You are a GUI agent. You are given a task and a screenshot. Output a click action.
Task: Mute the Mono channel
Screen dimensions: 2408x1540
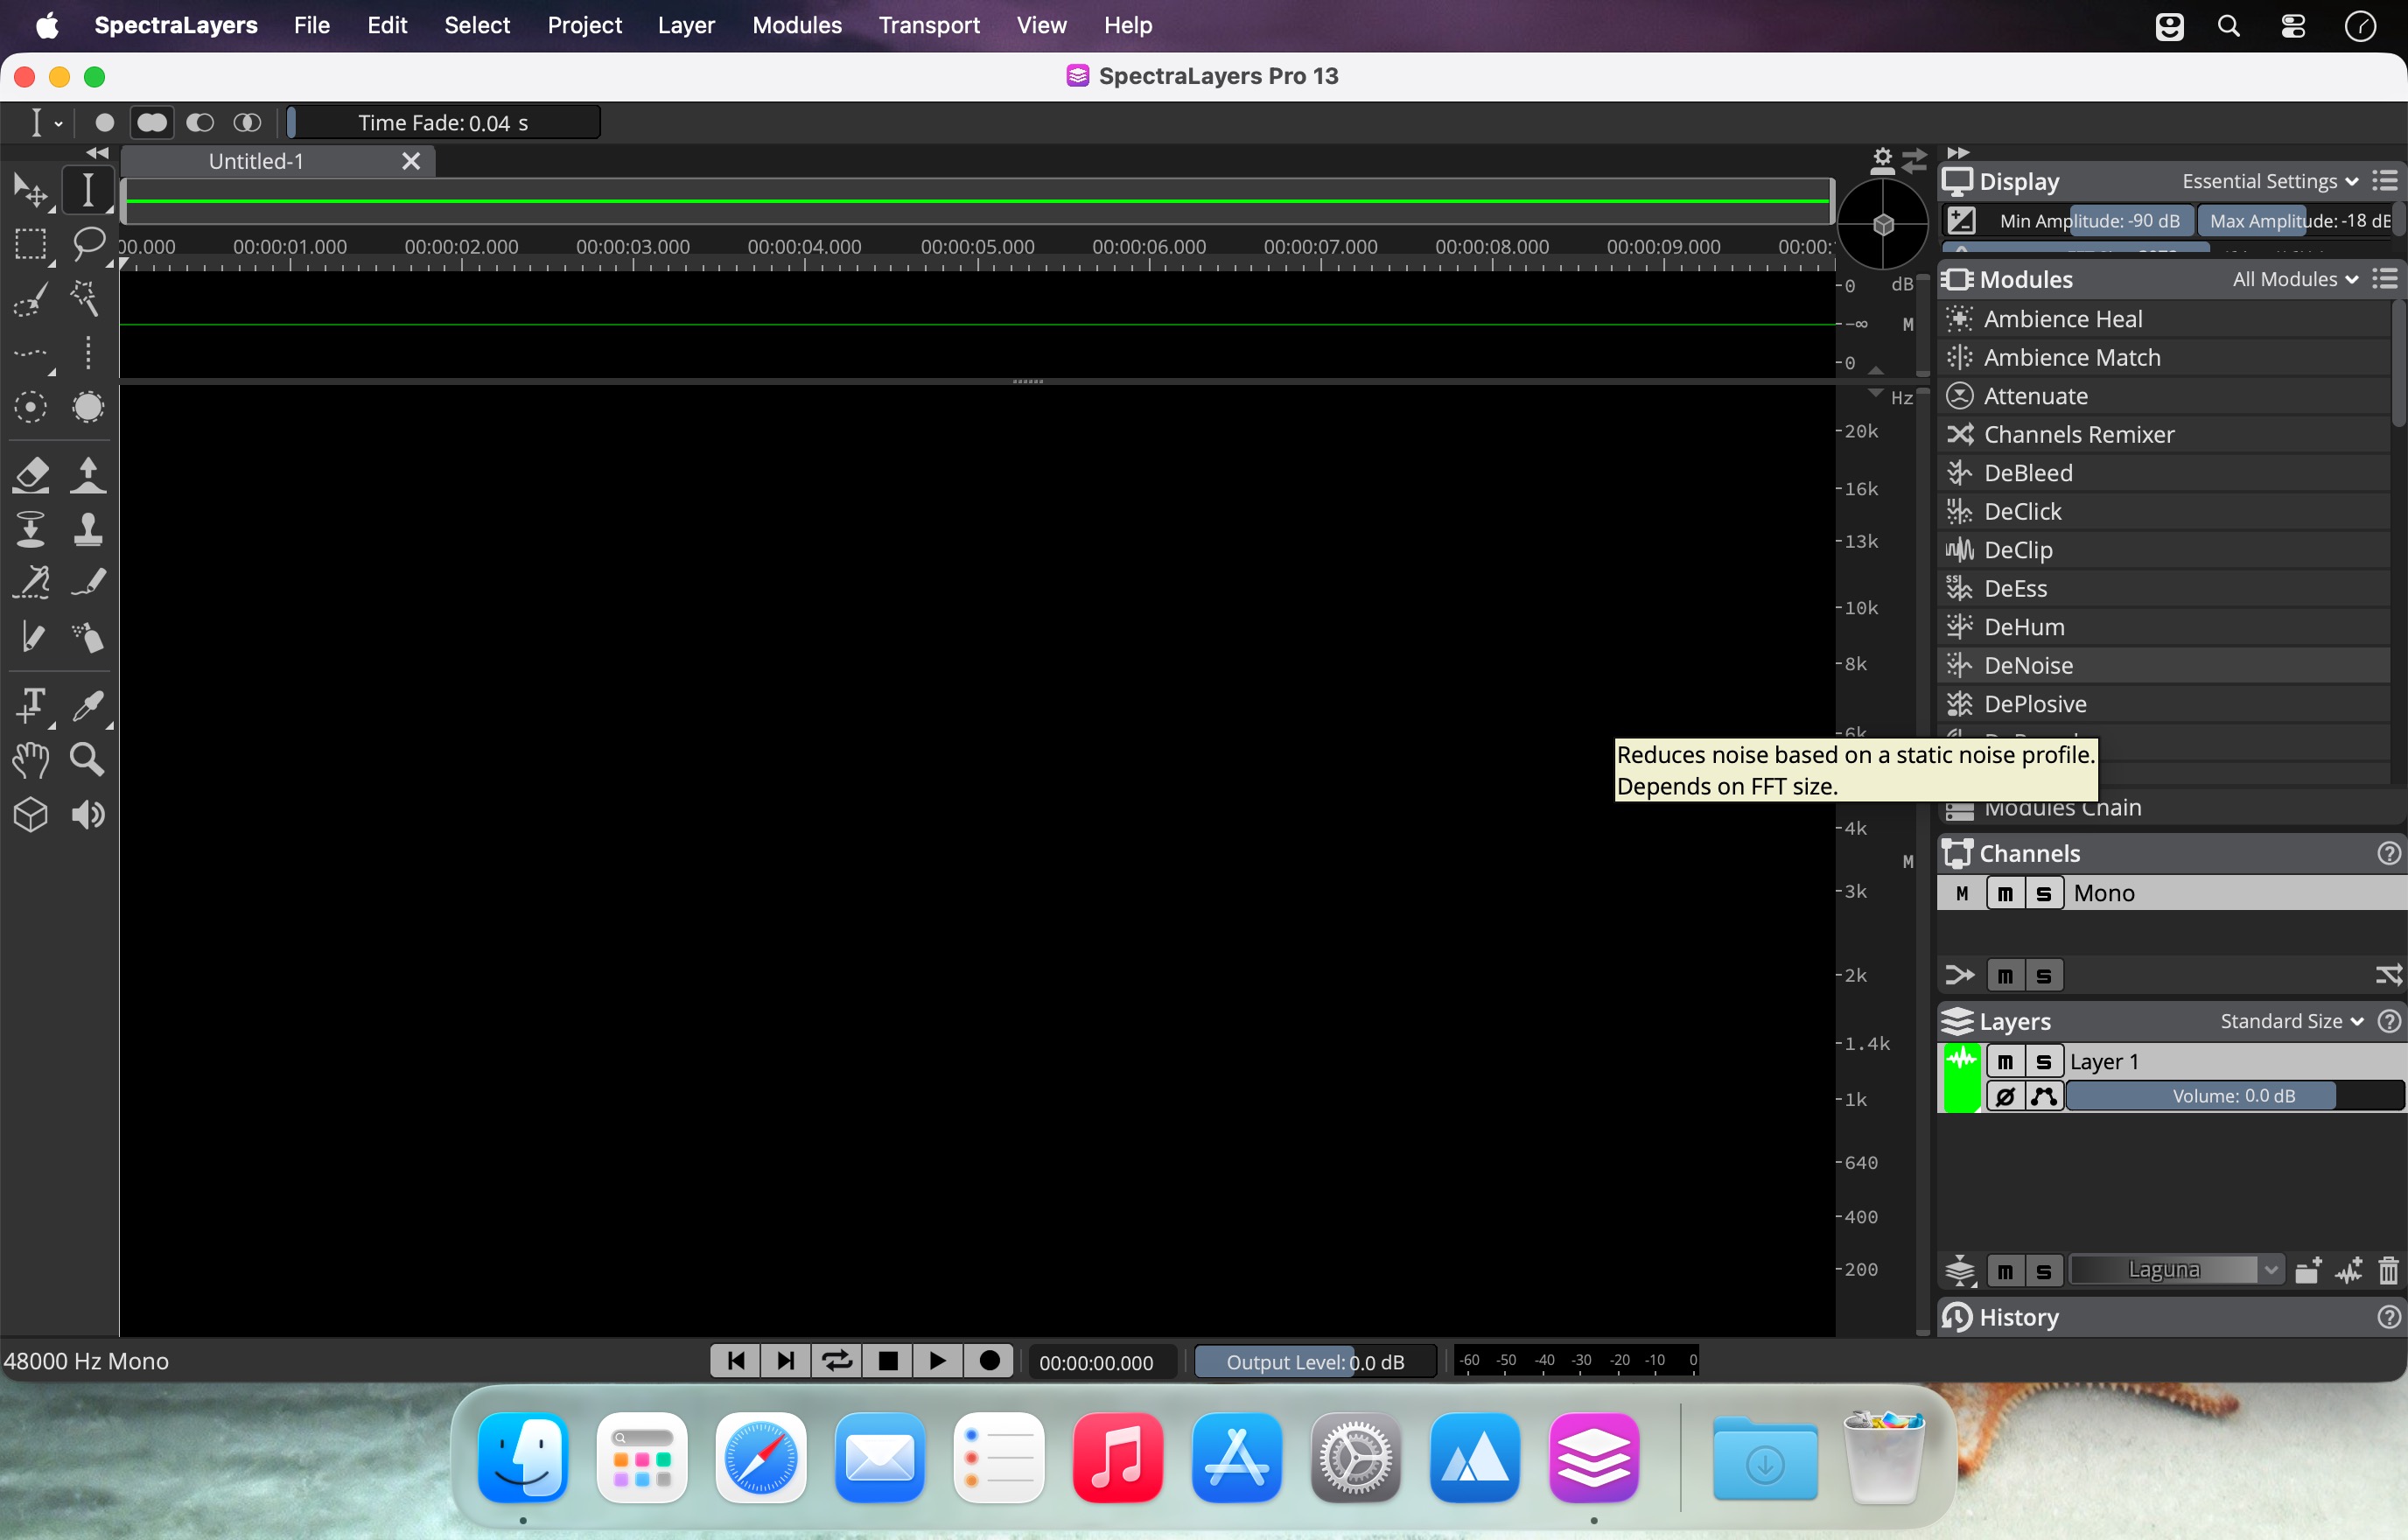(2005, 893)
